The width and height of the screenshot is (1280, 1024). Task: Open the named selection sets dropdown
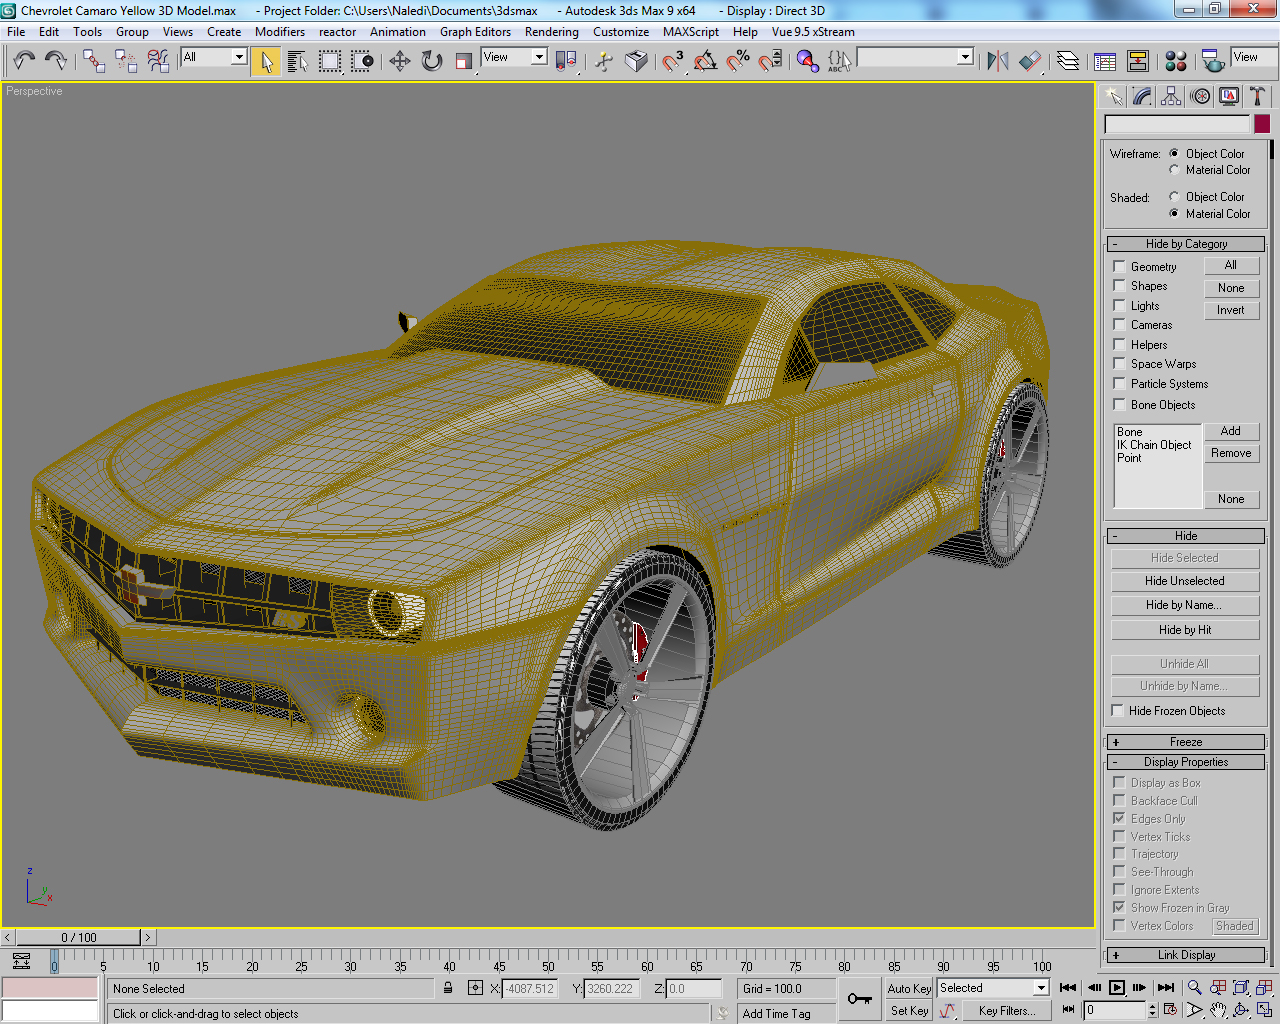coord(965,57)
